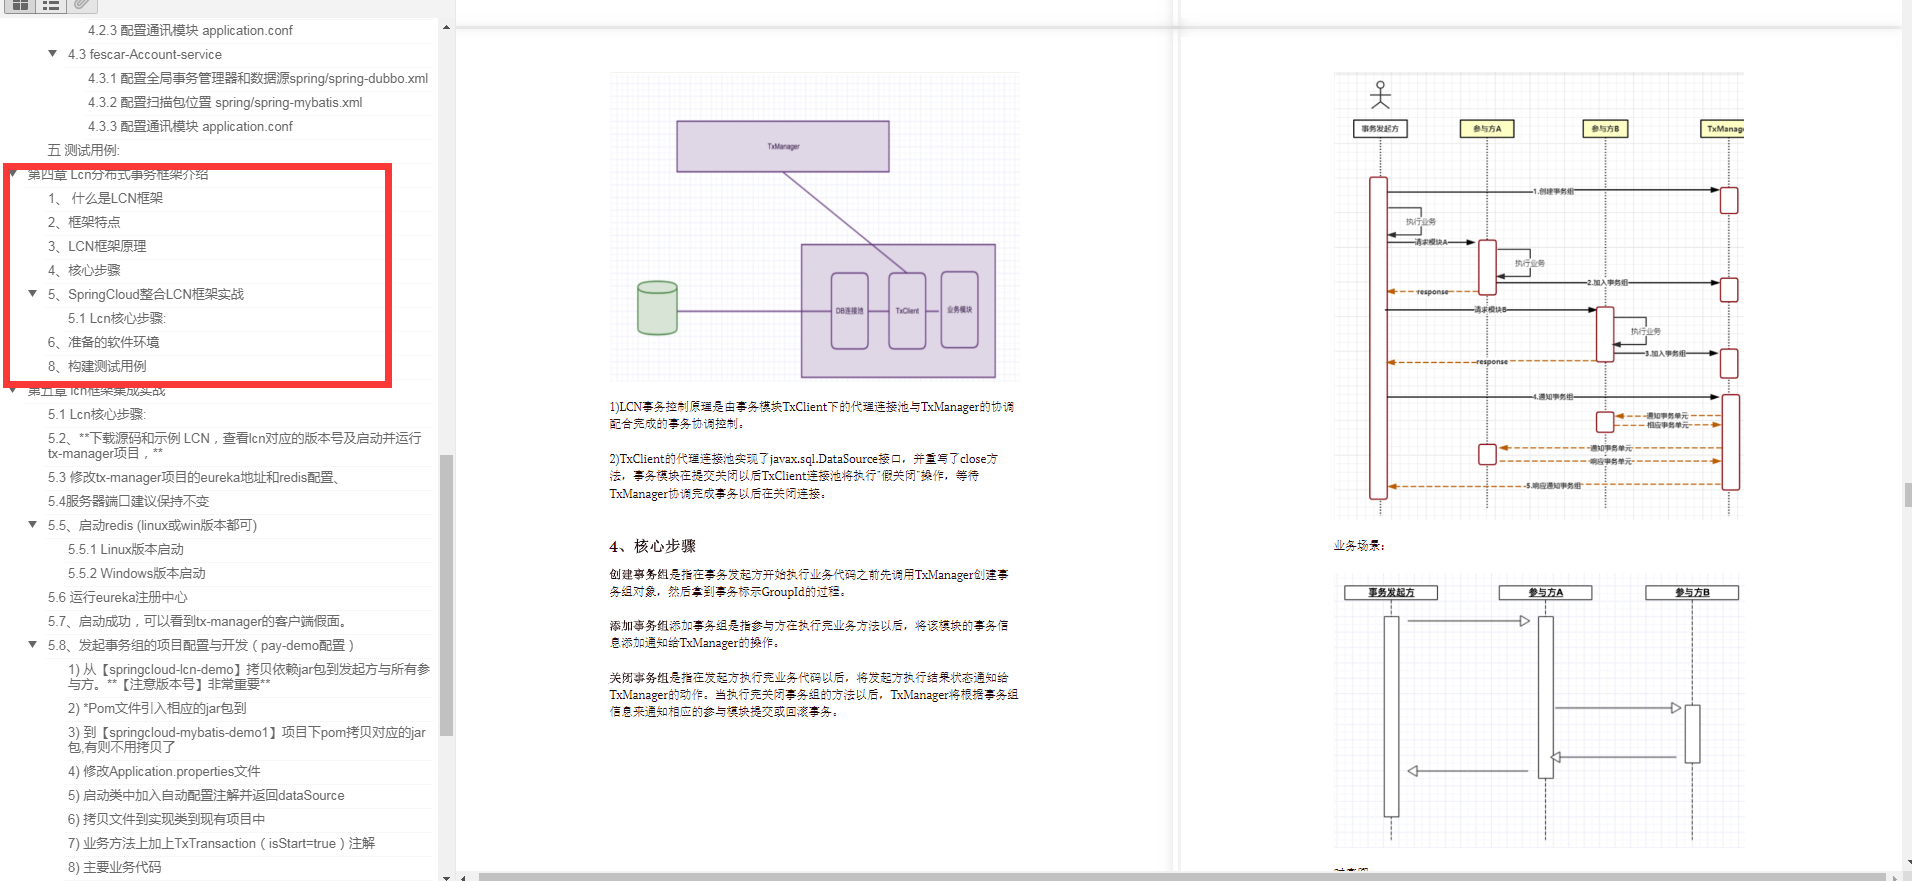Go to 4.3.1 配置全局事务管理器和数据源 entry
The height and width of the screenshot is (881, 1912).
pyautogui.click(x=258, y=78)
